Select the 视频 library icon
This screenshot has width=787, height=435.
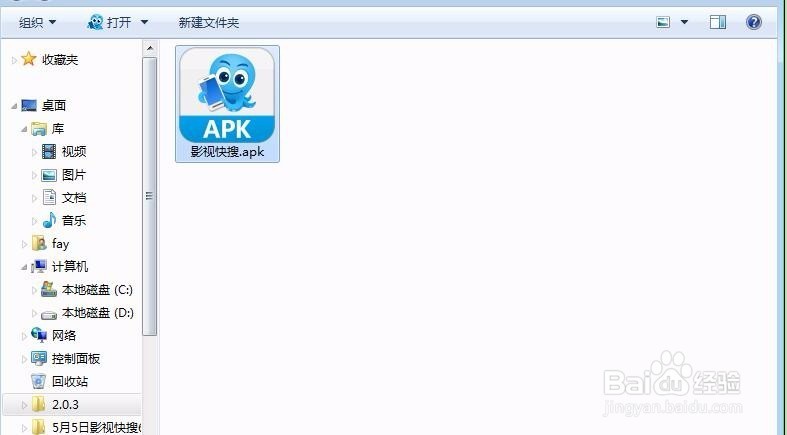coord(49,151)
